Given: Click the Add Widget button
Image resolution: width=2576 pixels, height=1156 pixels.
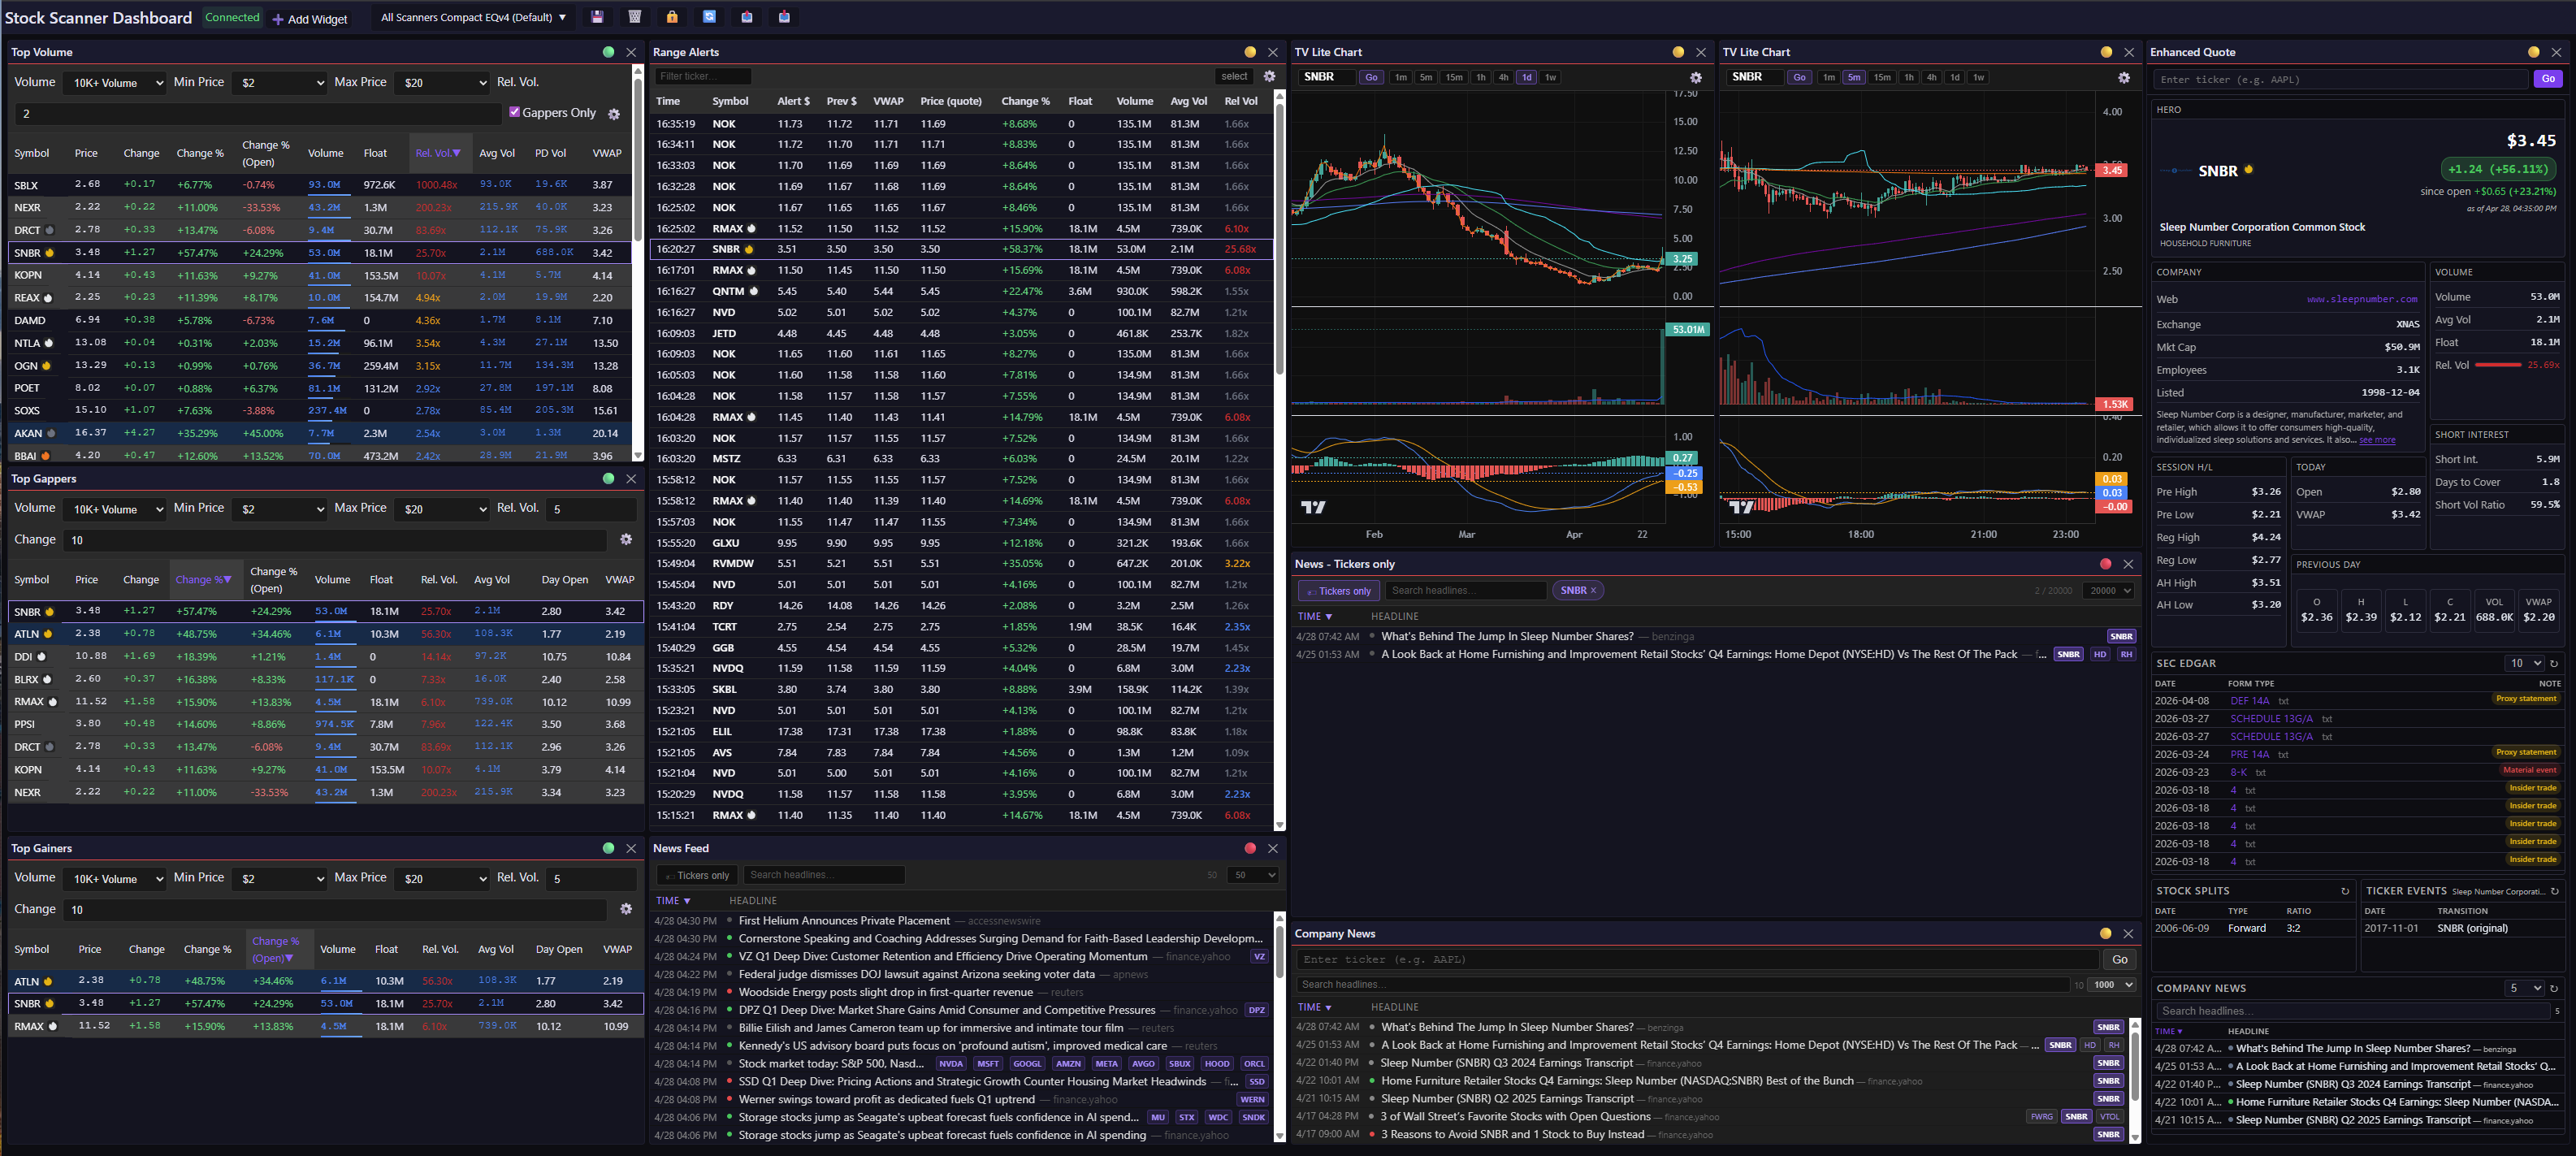Looking at the screenshot, I should tap(309, 19).
